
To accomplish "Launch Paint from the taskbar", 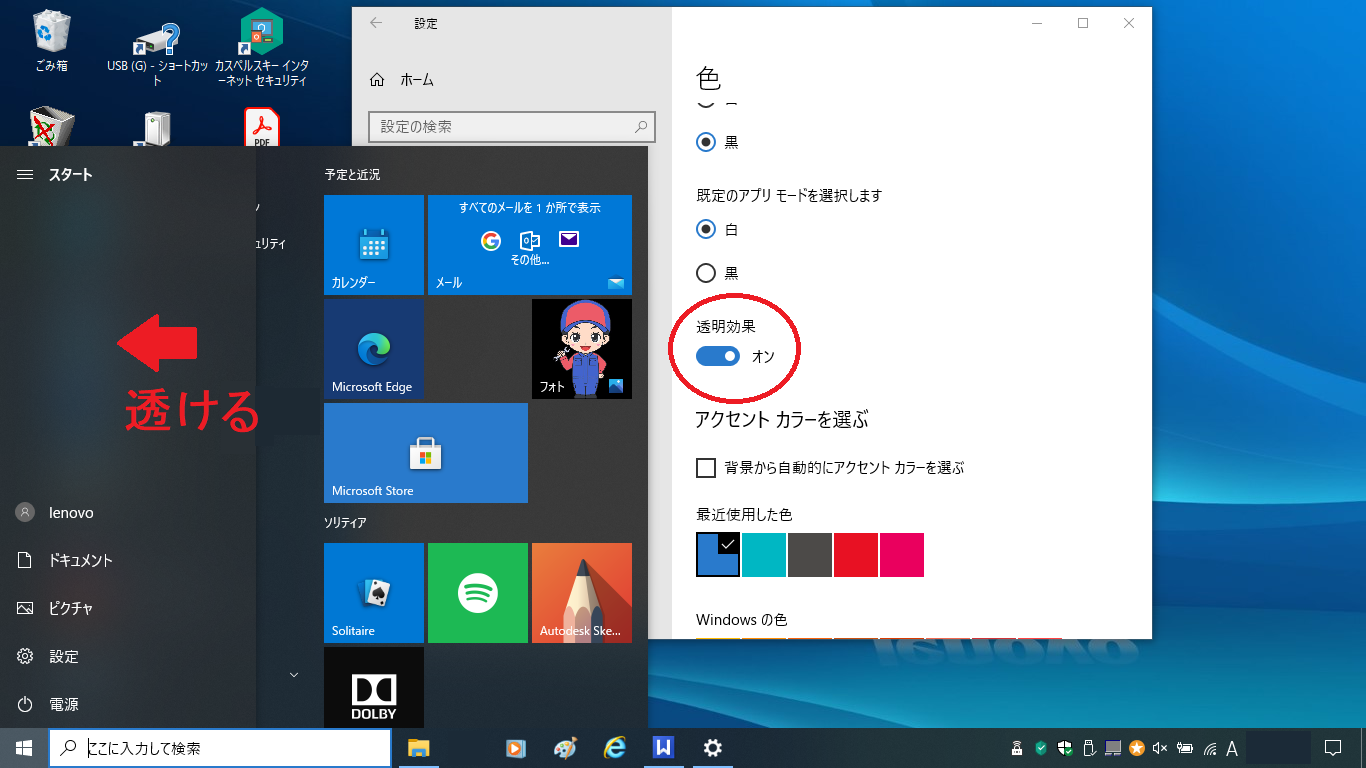I will (x=565, y=748).
